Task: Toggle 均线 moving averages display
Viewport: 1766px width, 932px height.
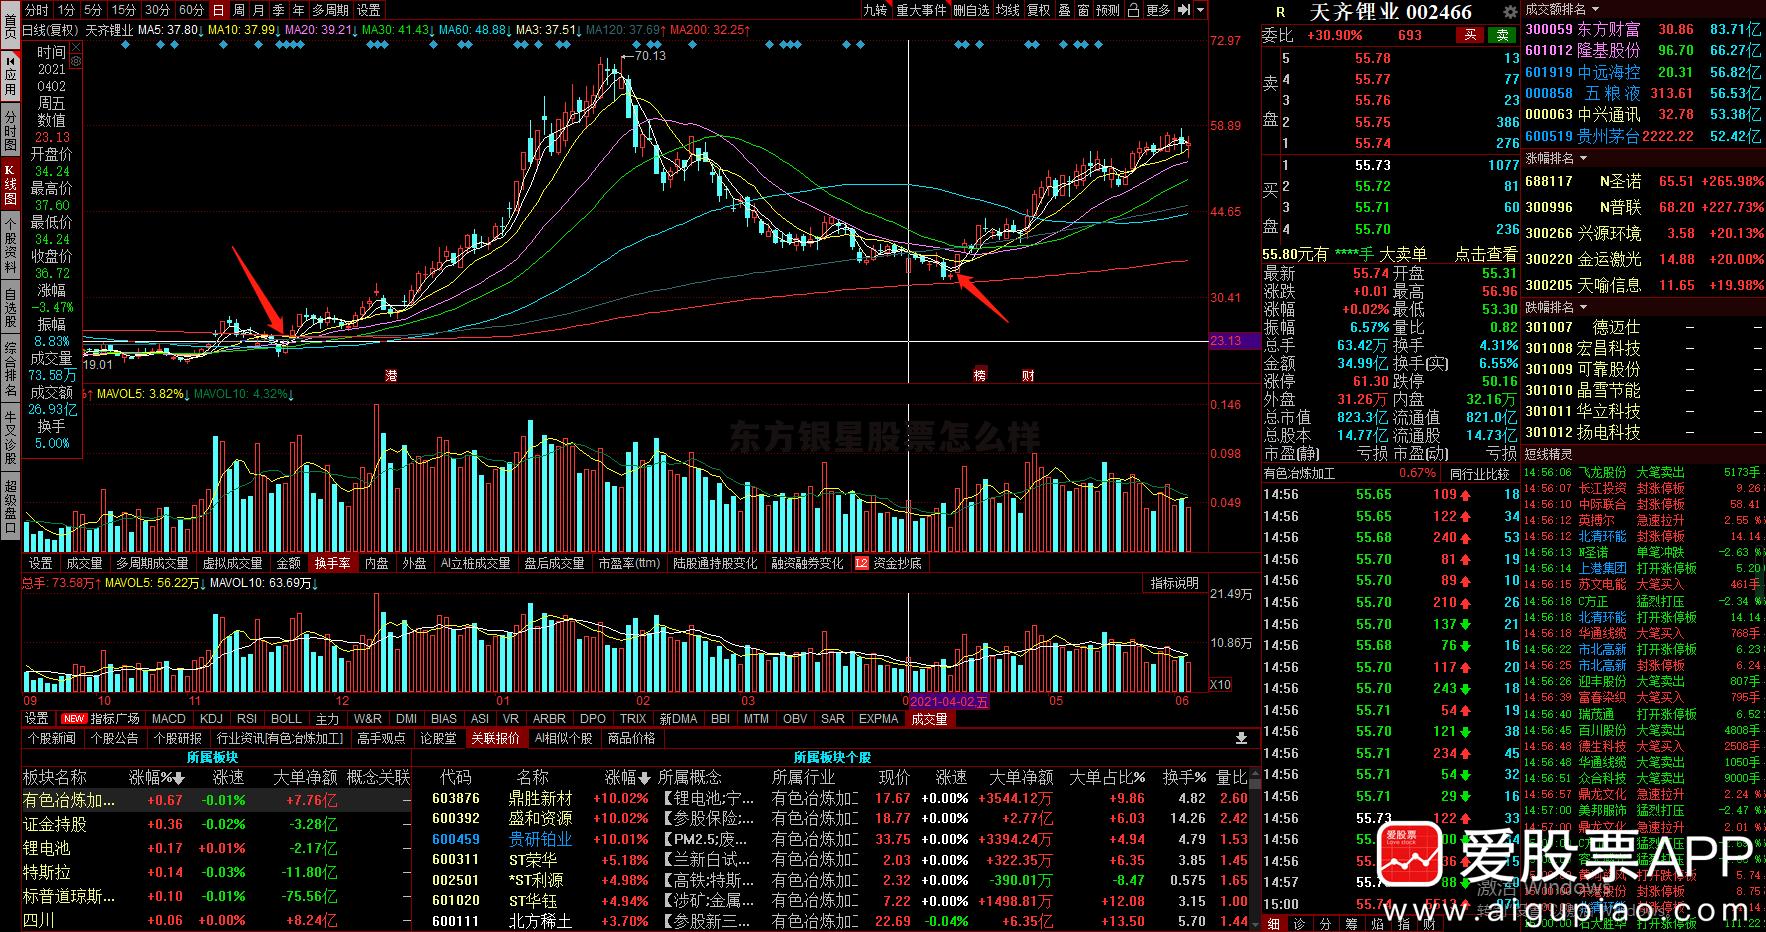Action: point(1008,10)
